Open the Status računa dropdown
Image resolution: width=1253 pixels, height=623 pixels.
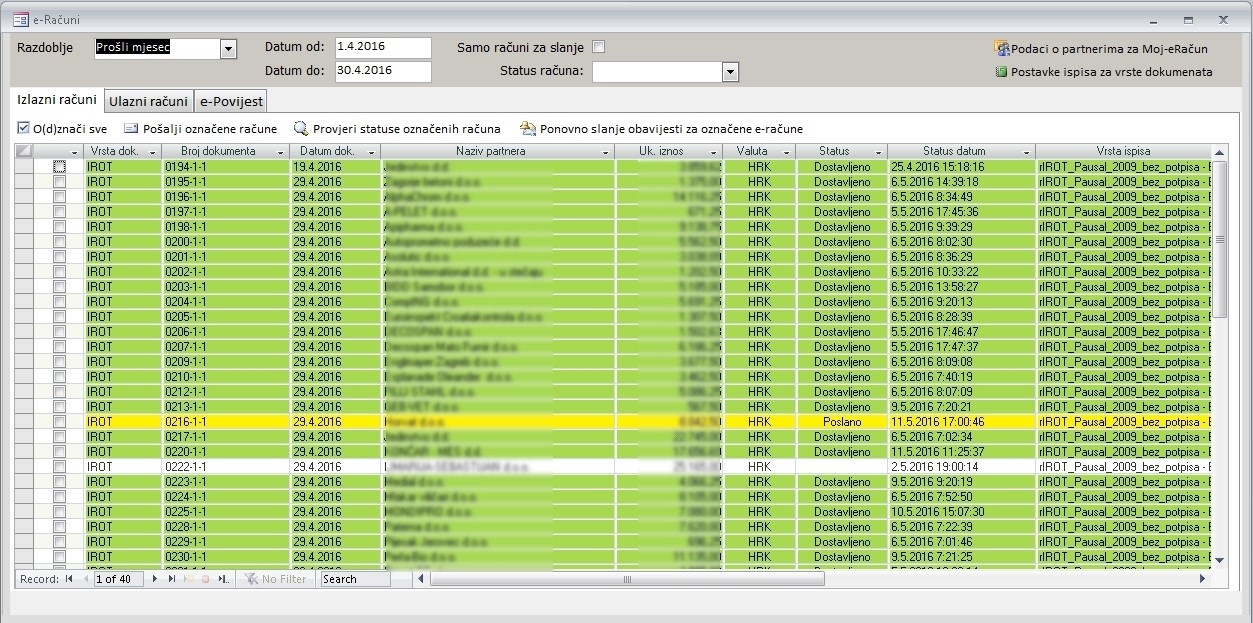tap(730, 72)
